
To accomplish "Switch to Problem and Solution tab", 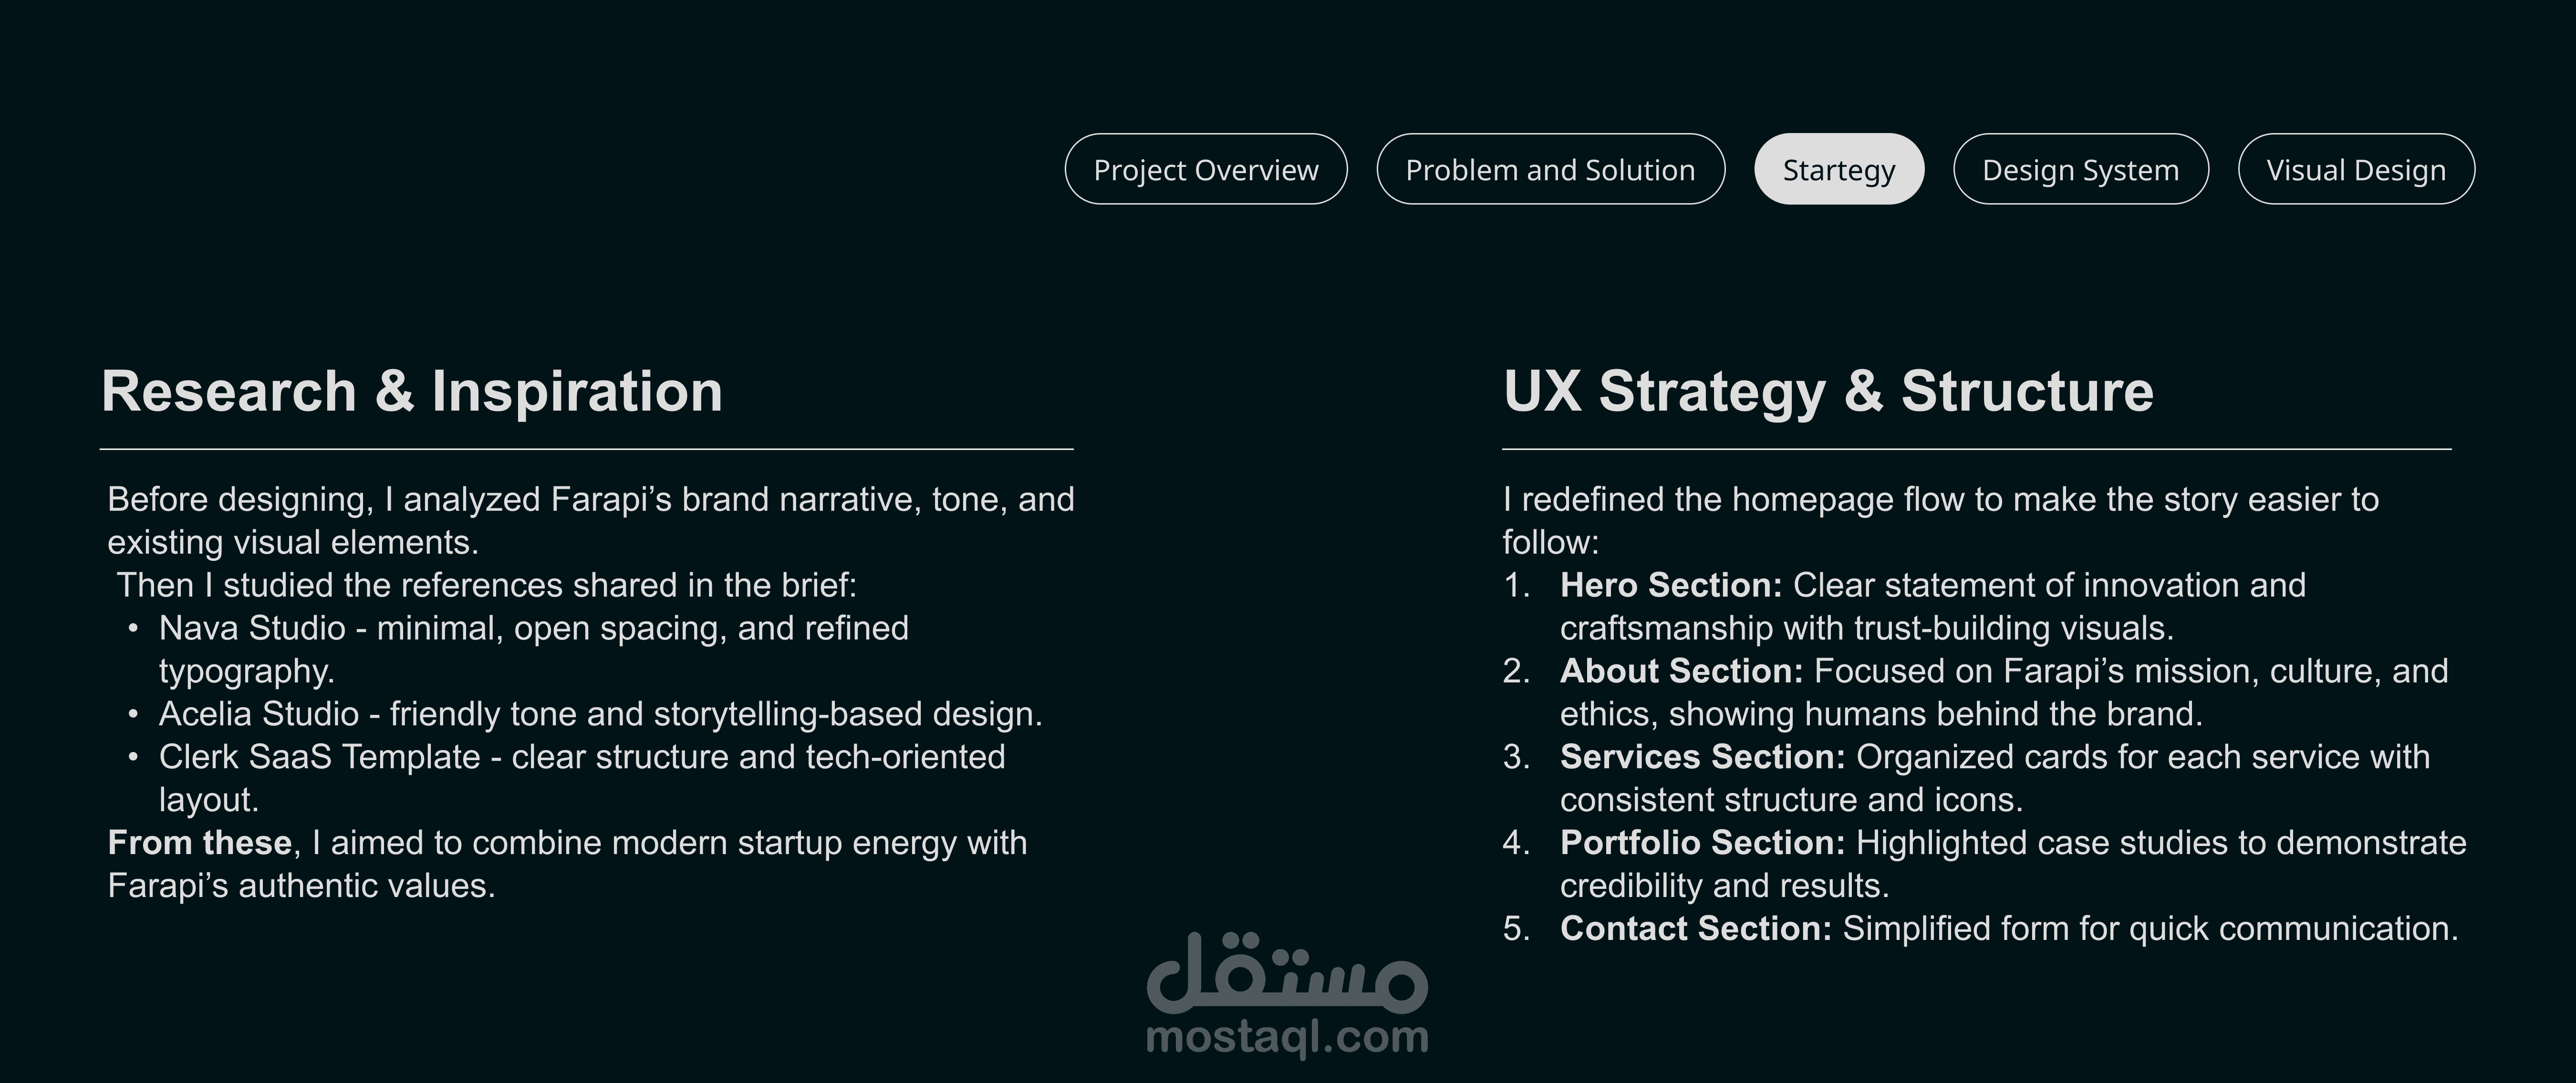I will [1550, 169].
